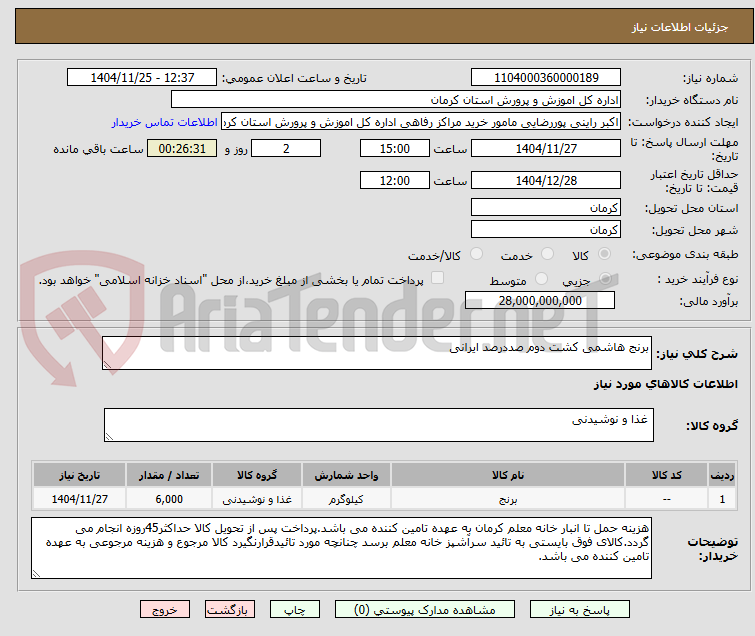Click the resize handle of شرح کلی نیاز box
Screen dimensions: 755x636
click(107, 365)
